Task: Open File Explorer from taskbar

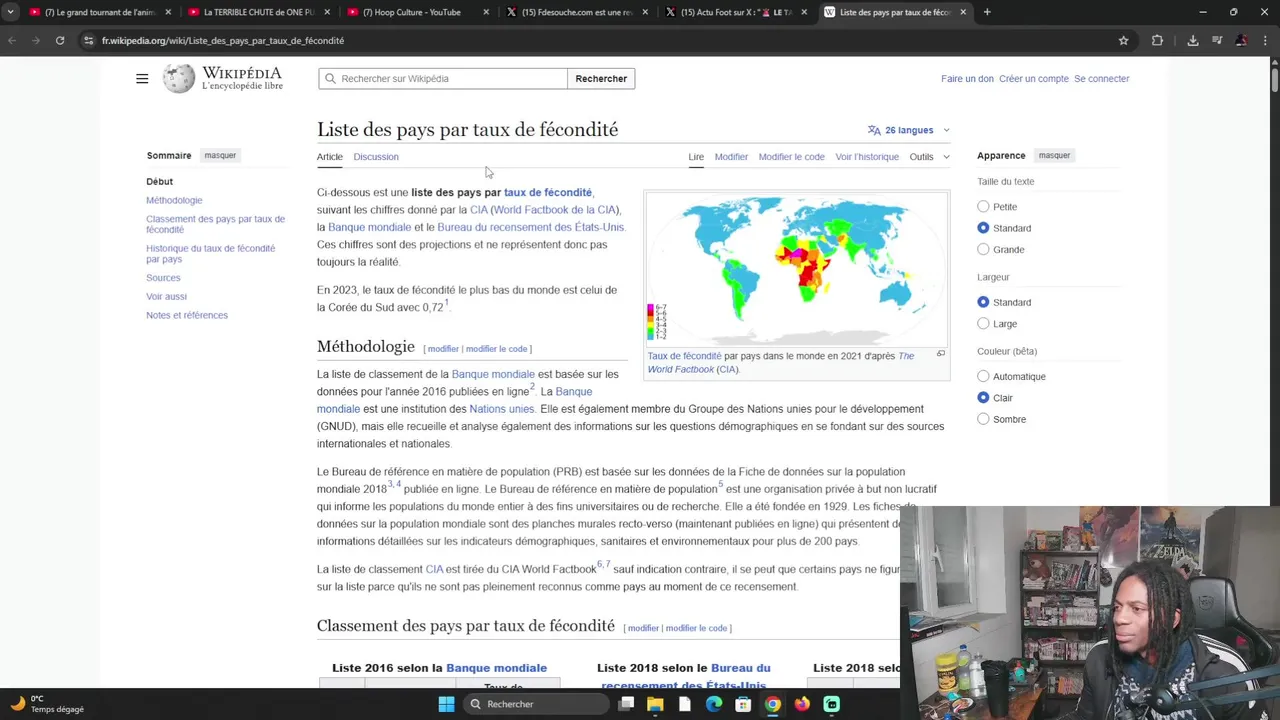Action: coord(655,704)
